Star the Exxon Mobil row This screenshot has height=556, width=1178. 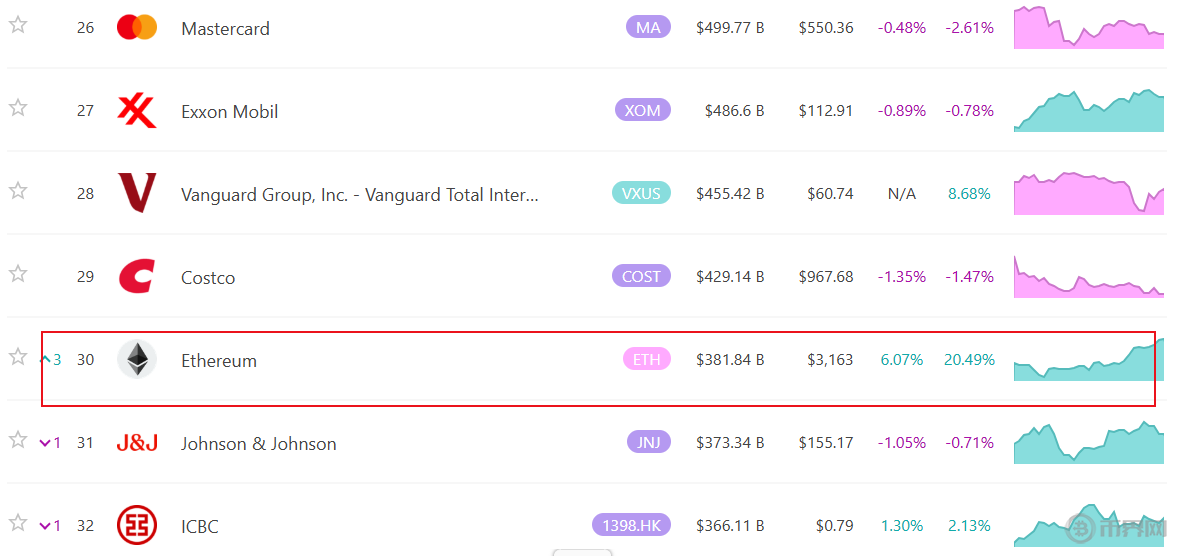[x=18, y=108]
